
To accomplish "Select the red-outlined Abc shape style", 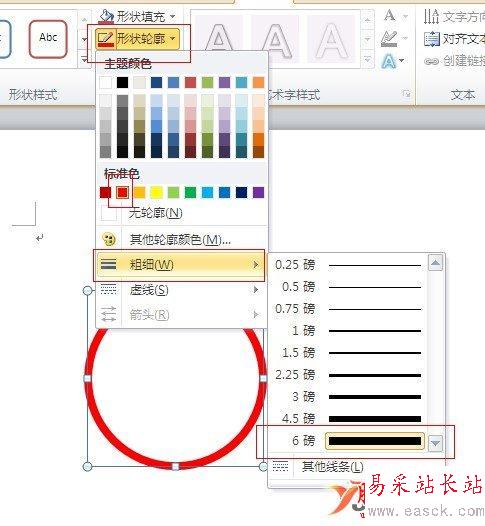I will [x=48, y=39].
